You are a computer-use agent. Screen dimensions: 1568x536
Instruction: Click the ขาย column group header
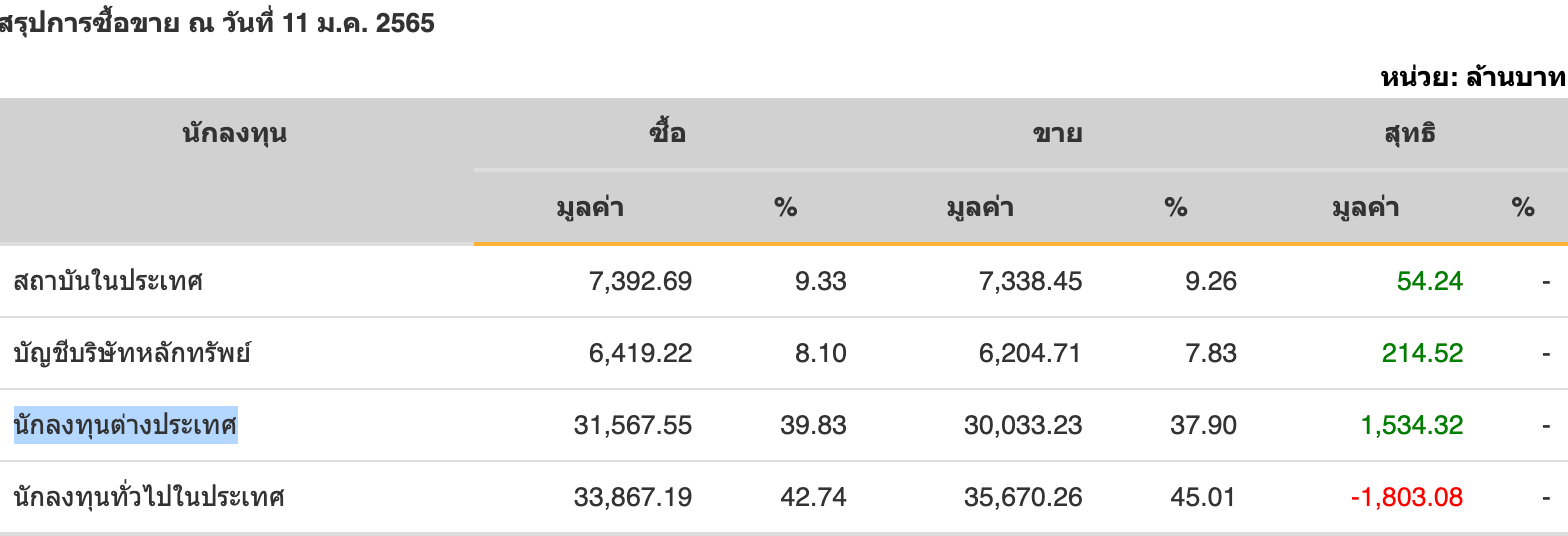1058,133
